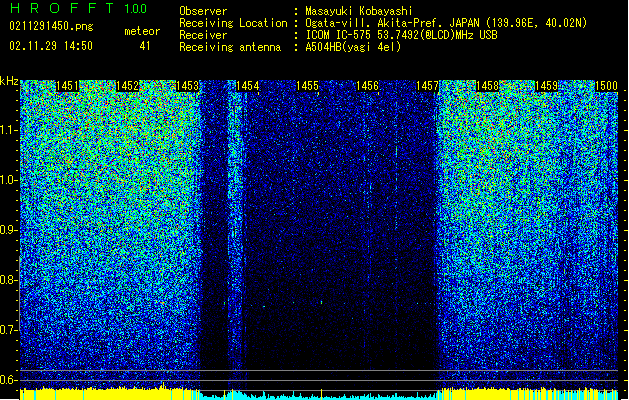
Task: Select the filename 0211291450.png
Action: (x=51, y=26)
